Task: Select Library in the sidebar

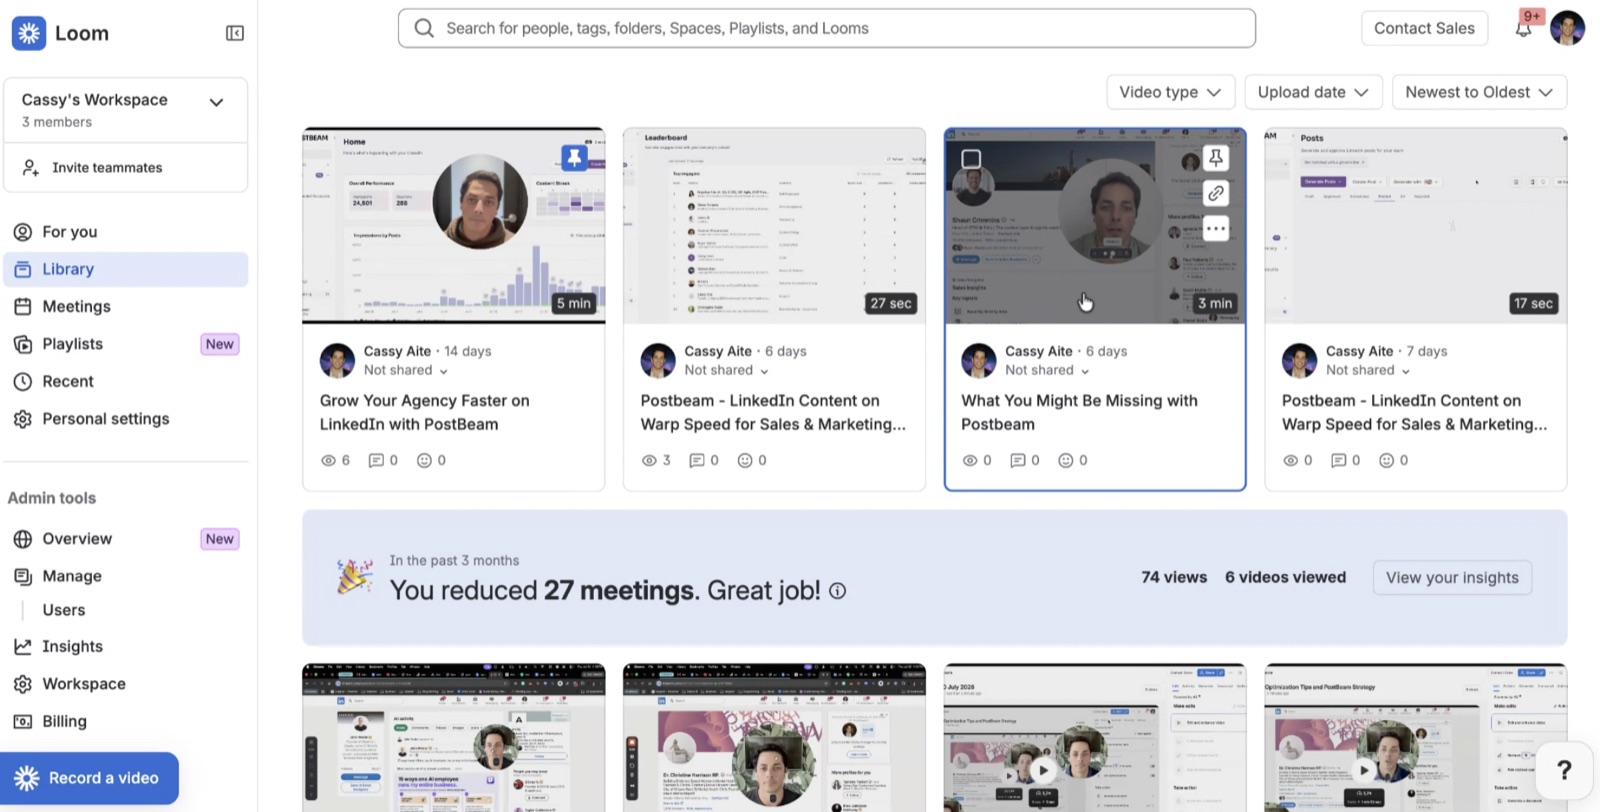Action: click(x=126, y=269)
